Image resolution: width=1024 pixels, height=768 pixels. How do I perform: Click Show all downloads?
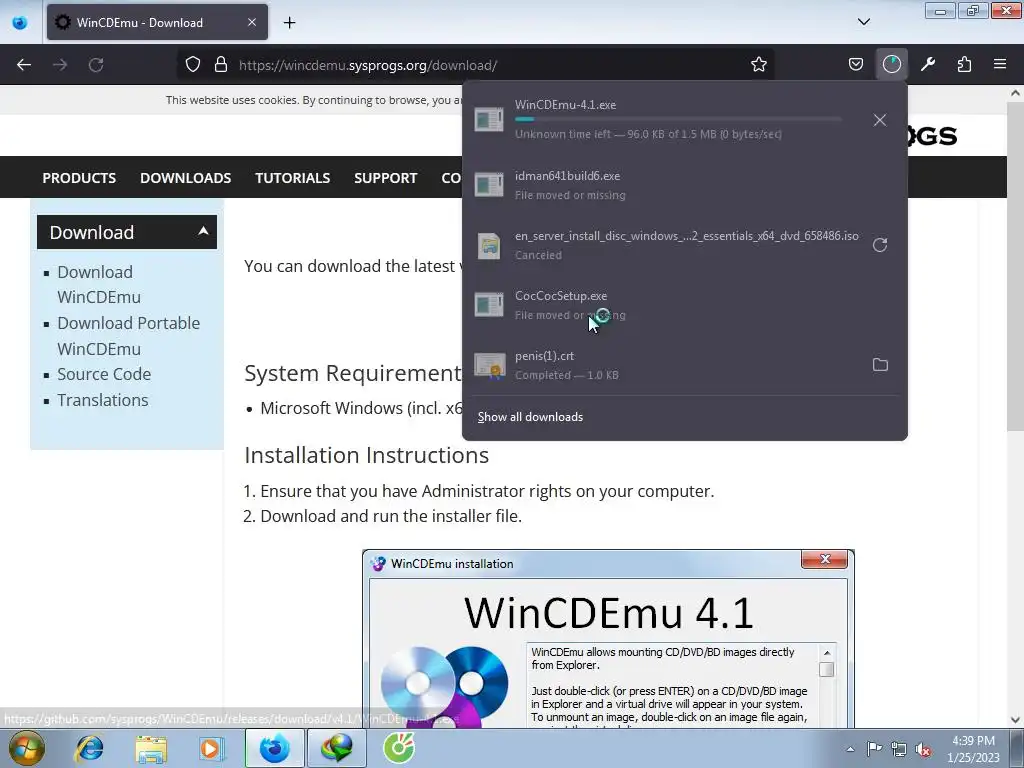click(x=530, y=417)
